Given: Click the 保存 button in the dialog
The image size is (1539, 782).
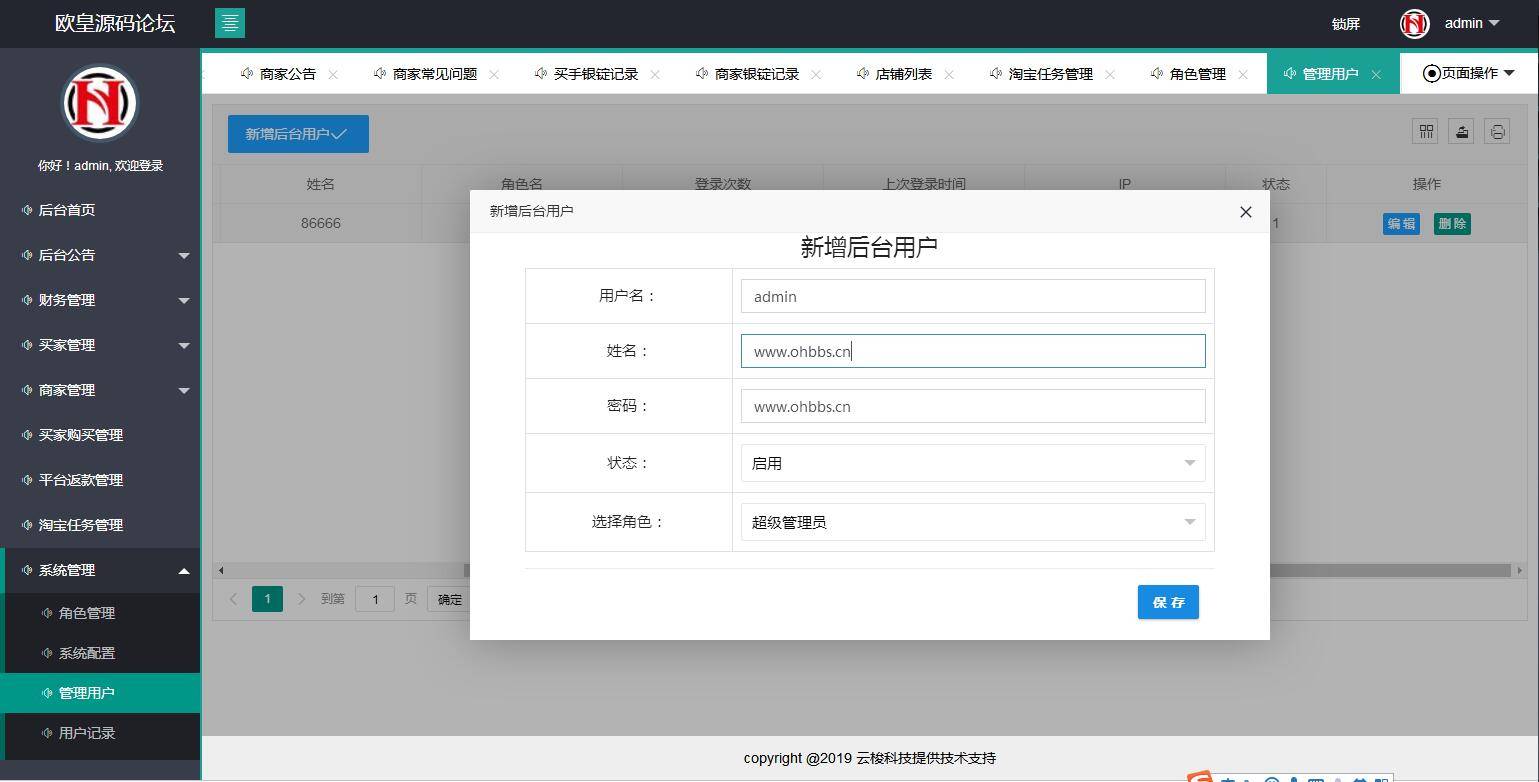Looking at the screenshot, I should [x=1167, y=601].
